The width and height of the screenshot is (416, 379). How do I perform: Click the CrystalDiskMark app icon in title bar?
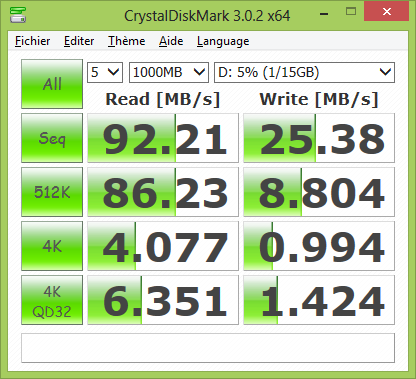pyautogui.click(x=18, y=14)
